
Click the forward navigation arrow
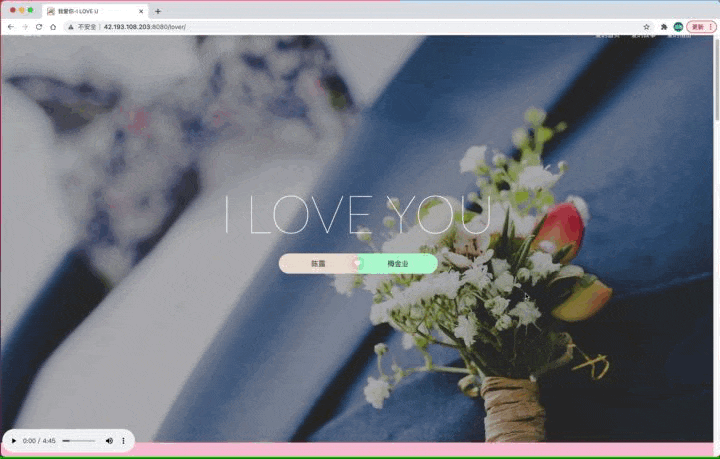point(25,27)
